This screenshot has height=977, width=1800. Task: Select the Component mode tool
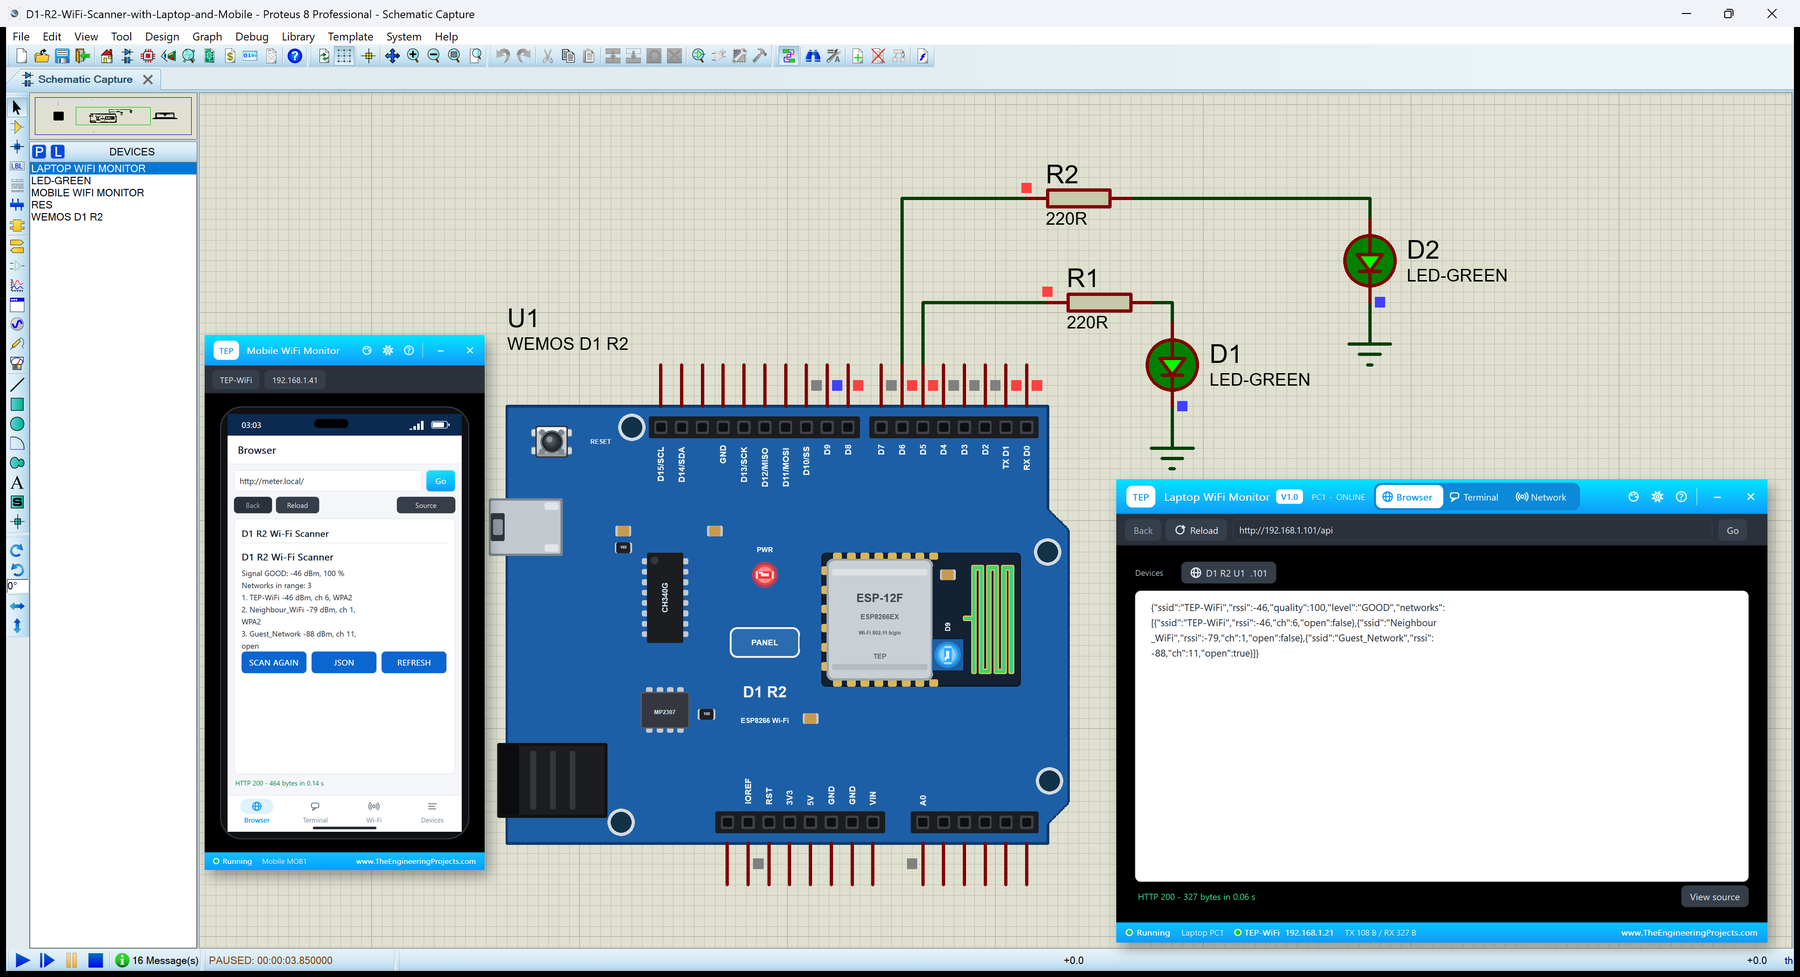[17, 127]
